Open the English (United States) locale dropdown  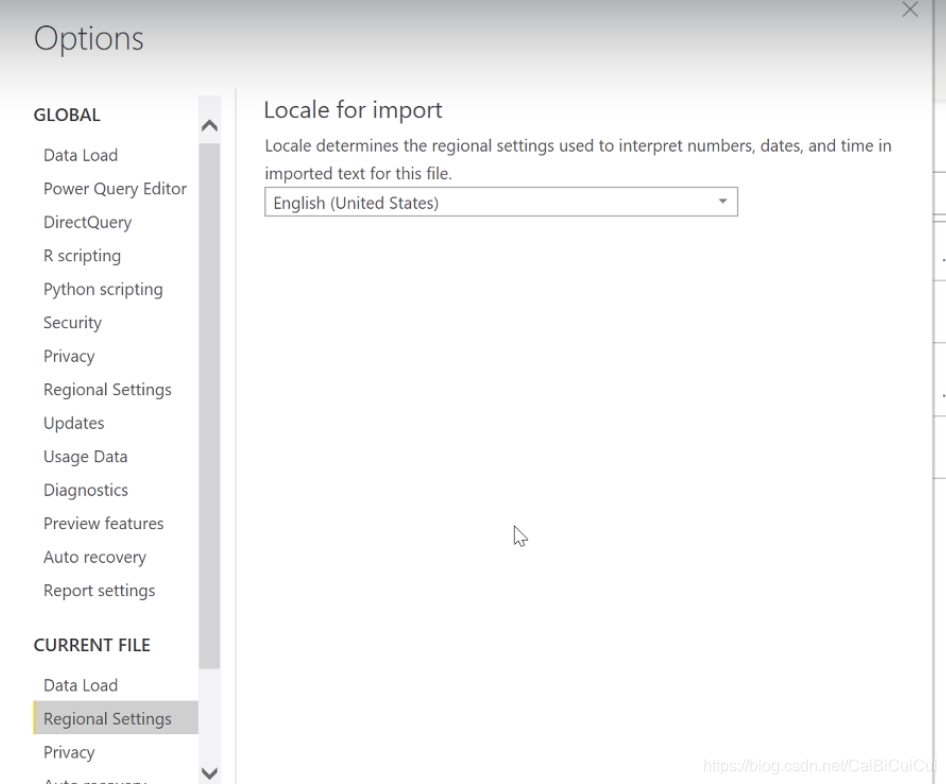501,202
